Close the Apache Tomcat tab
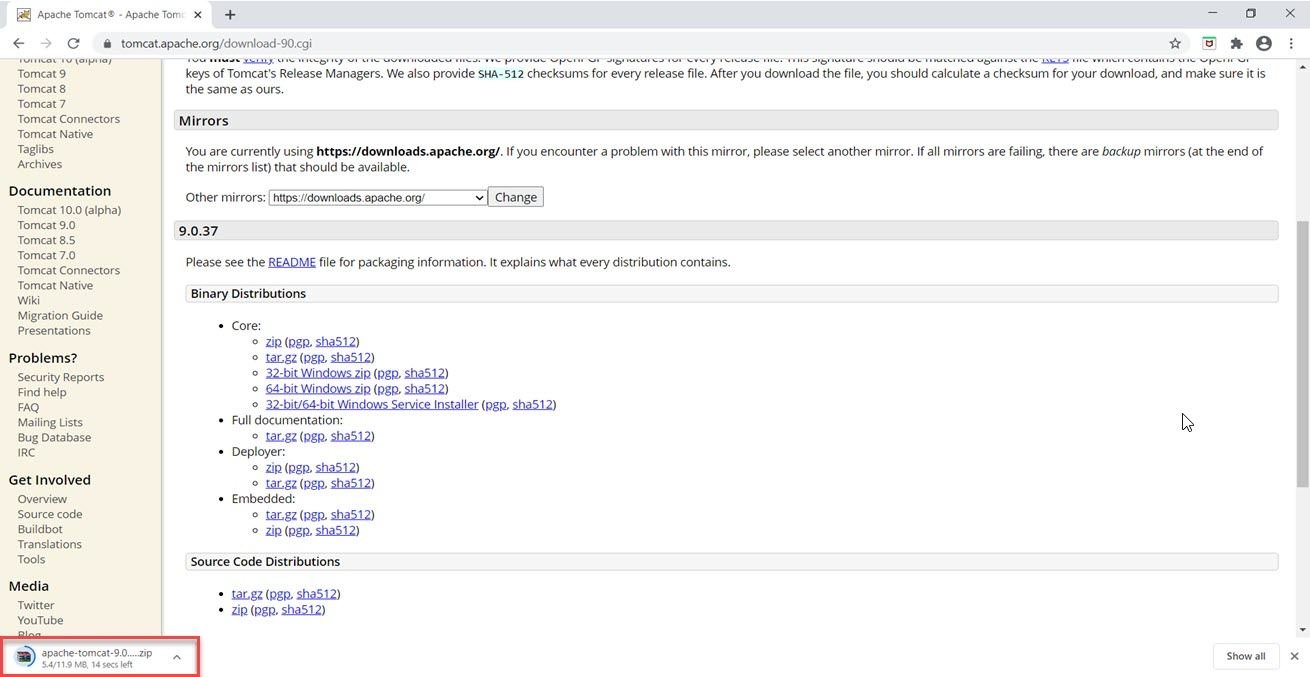The image size is (1310, 677). pyautogui.click(x=198, y=15)
